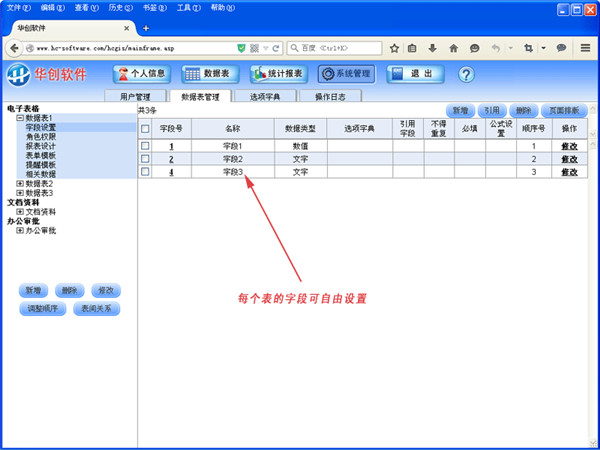Image resolution: width=600 pixels, height=450 pixels.
Task: Select 角色权限 in the left tree
Action: [x=41, y=137]
